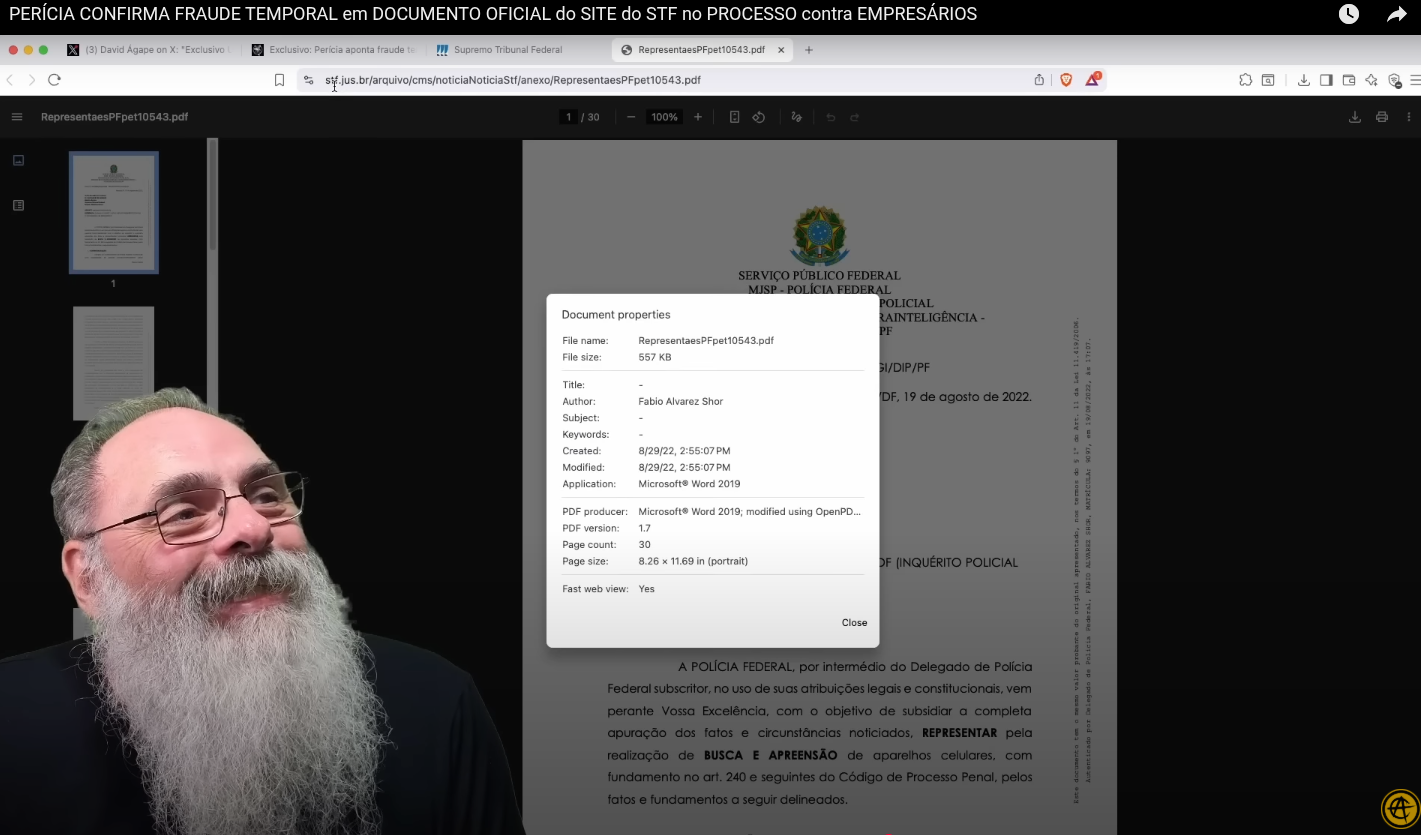Select page 2 thumbnail in sidebar
This screenshot has width=1421, height=835.
[113, 363]
